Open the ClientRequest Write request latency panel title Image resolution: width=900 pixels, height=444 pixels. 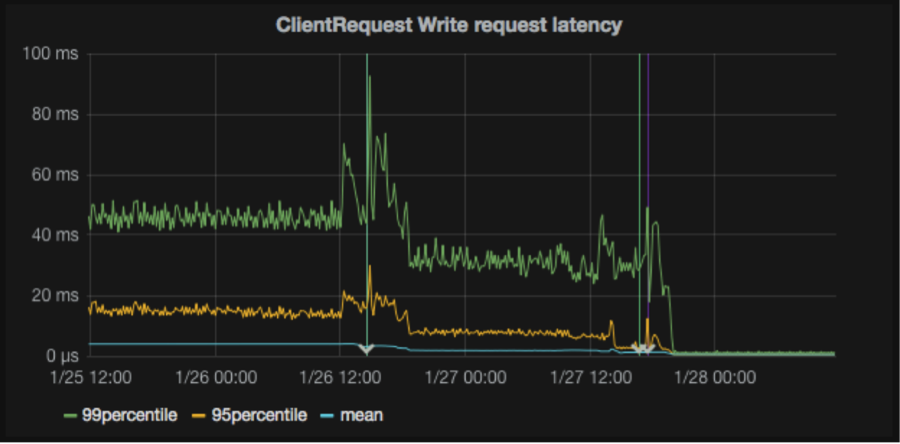(x=449, y=25)
